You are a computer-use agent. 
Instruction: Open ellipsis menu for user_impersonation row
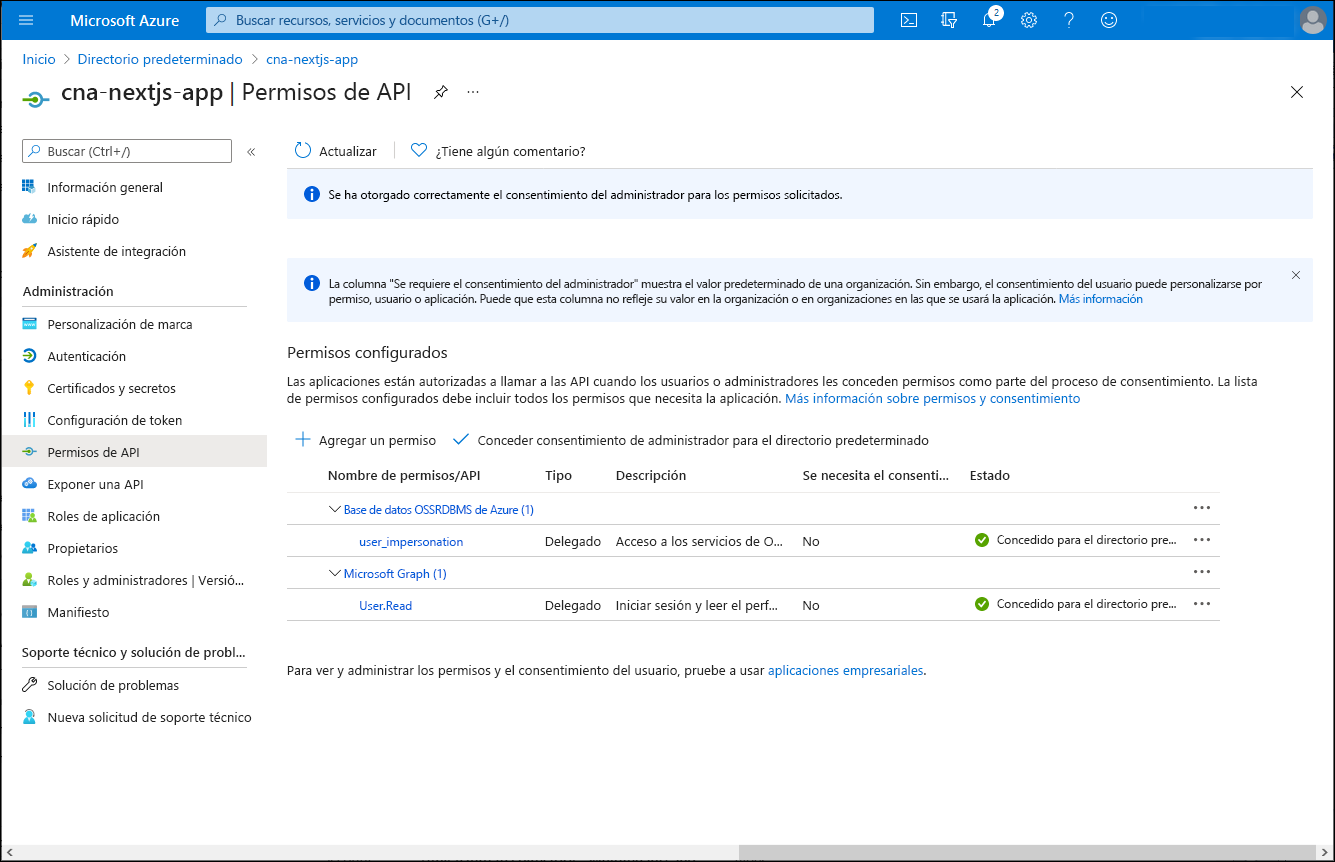tap(1202, 541)
